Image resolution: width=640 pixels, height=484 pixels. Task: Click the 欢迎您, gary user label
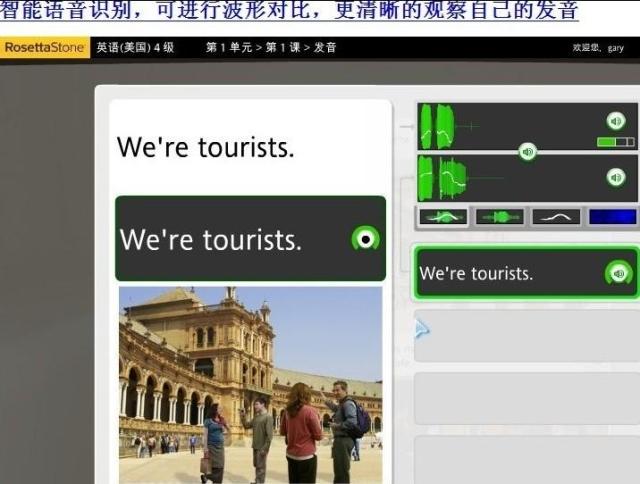point(598,48)
